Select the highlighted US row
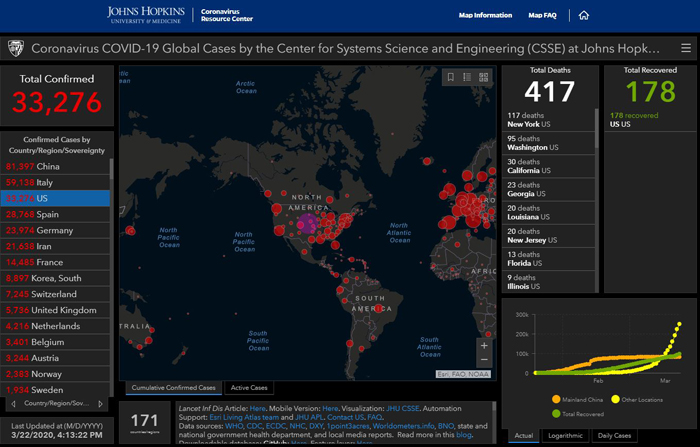The image size is (700, 447). pos(55,198)
